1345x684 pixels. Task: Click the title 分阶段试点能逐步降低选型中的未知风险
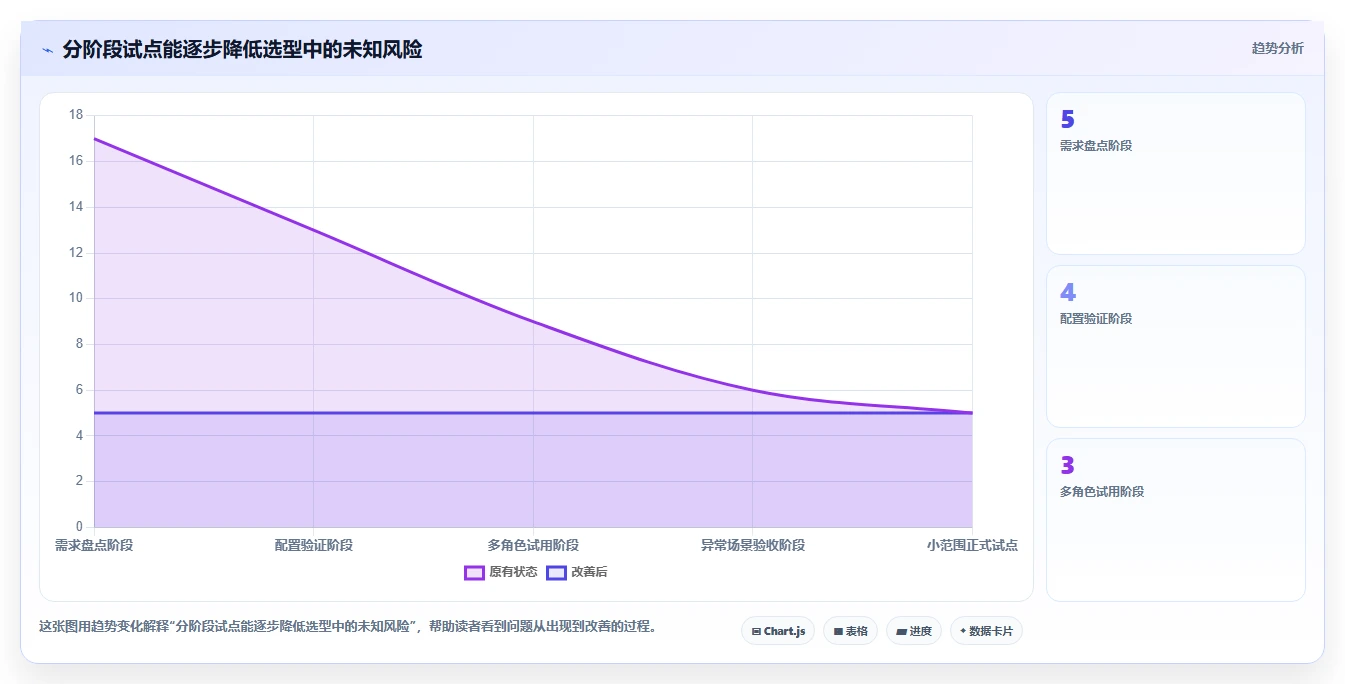pos(242,49)
